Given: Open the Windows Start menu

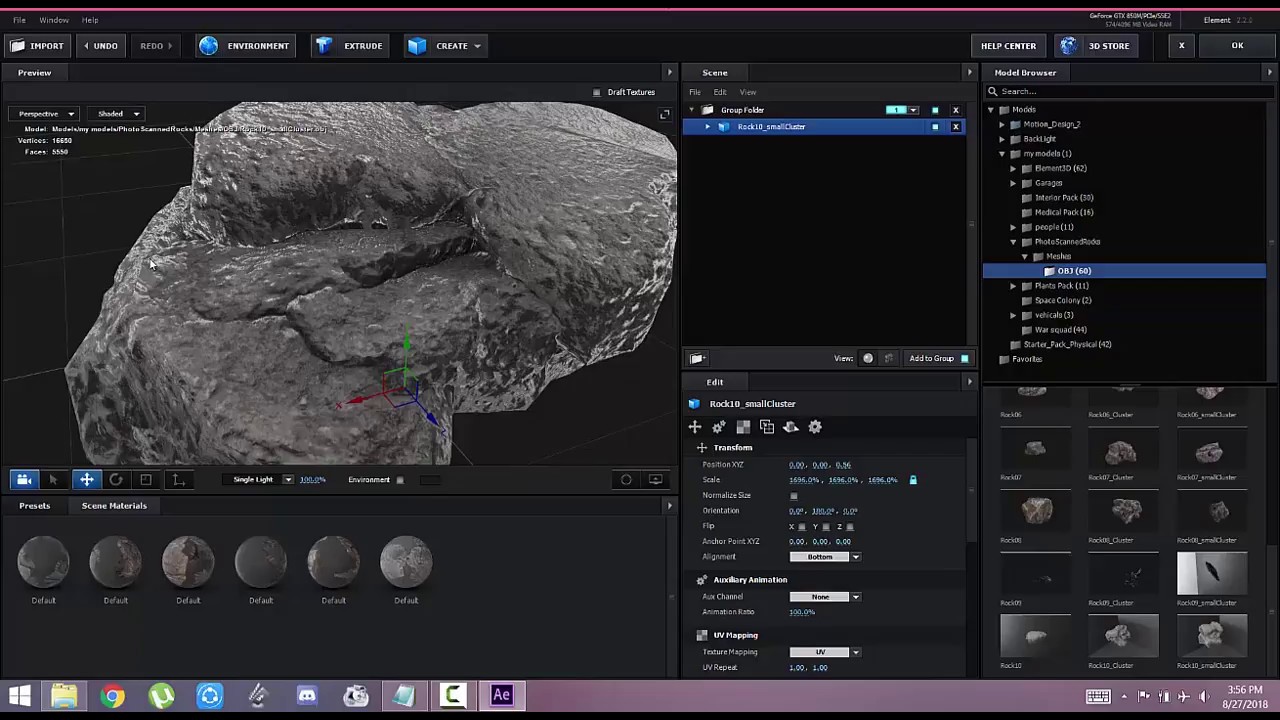Looking at the screenshot, I should 19,696.
